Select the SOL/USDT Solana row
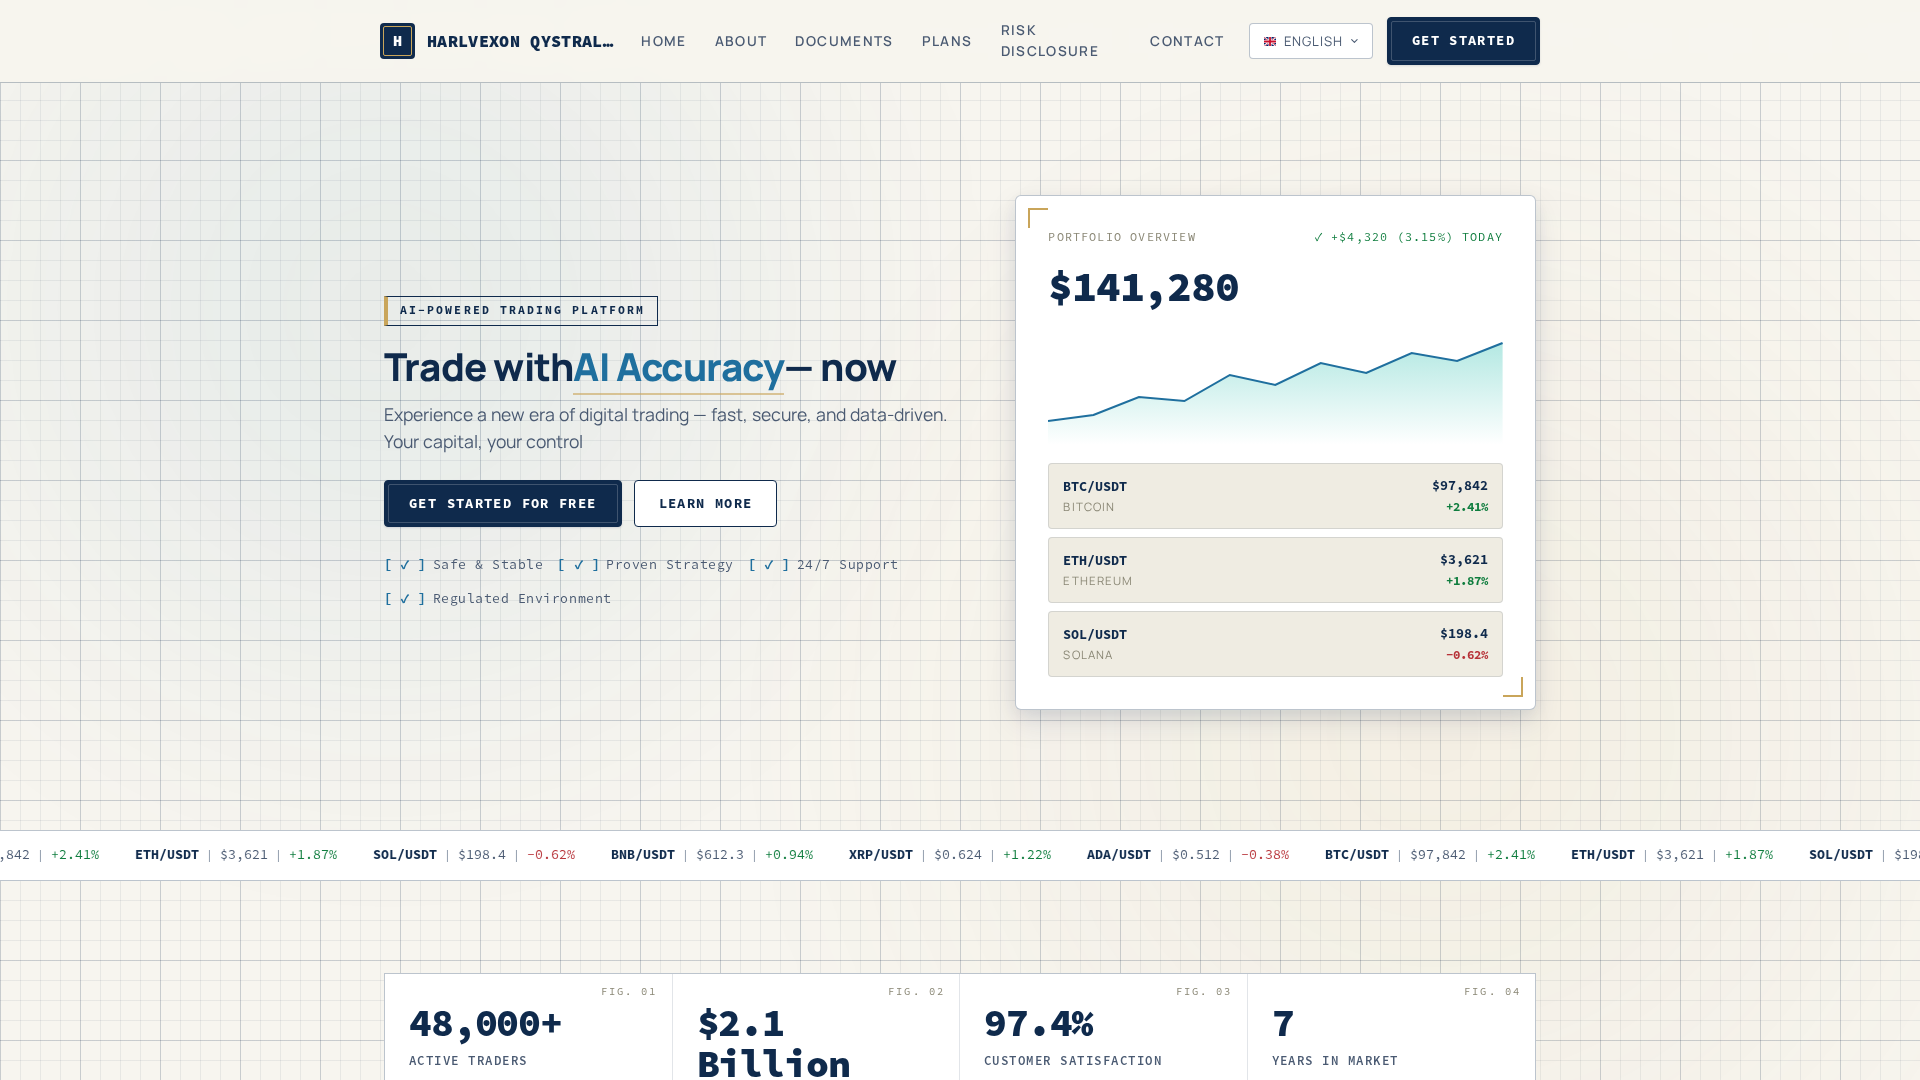This screenshot has height=1080, width=1920. pyautogui.click(x=1275, y=644)
